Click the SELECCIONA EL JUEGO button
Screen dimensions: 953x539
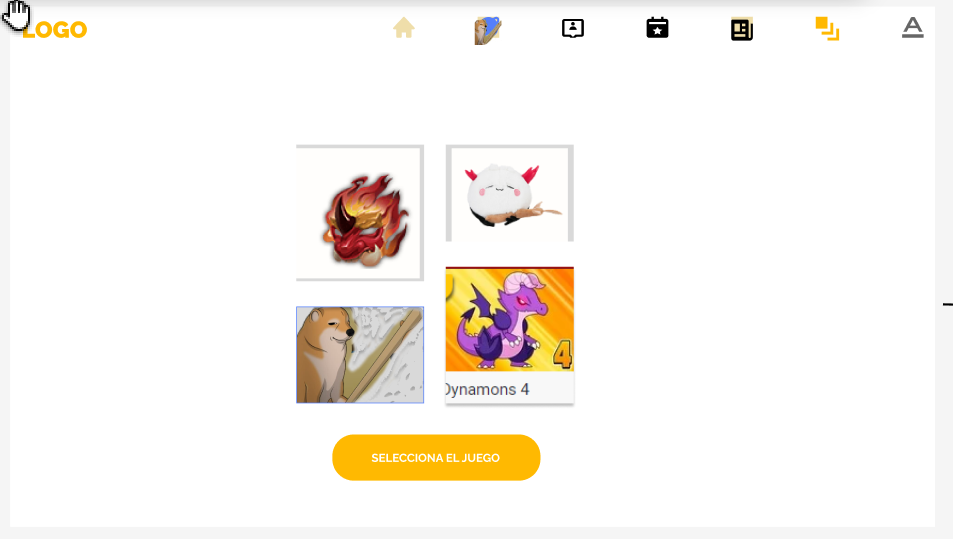coord(436,458)
